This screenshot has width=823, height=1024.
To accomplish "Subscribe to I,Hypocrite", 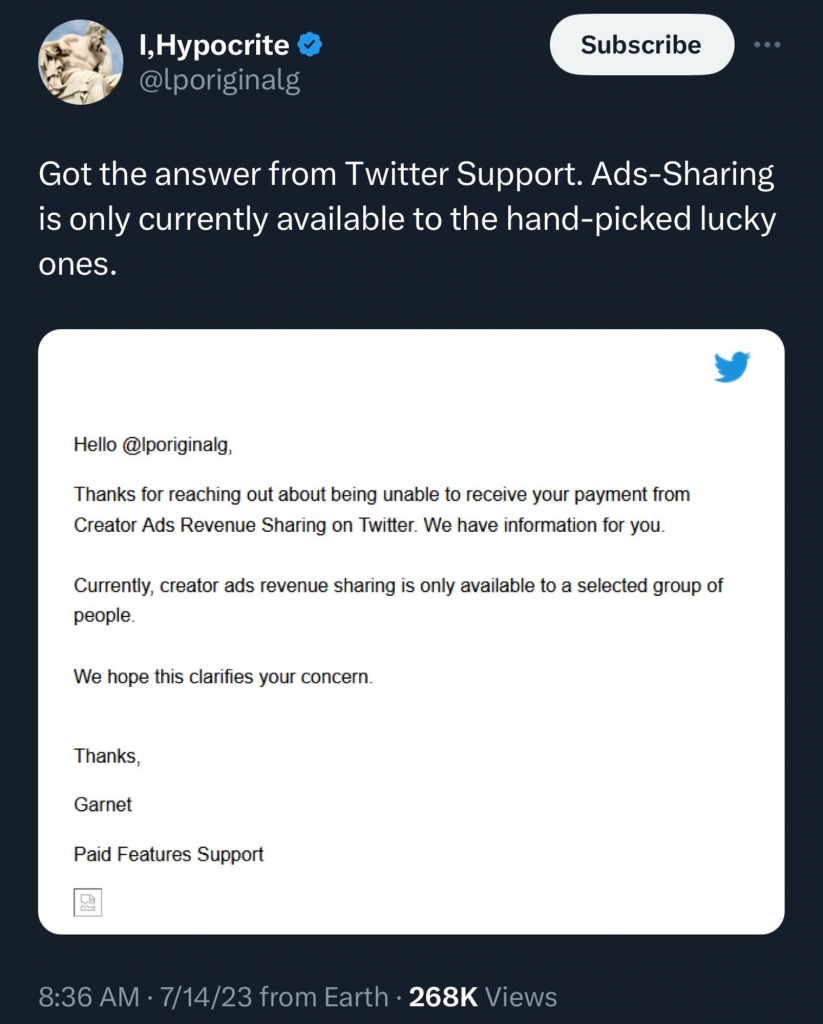I will coord(641,45).
